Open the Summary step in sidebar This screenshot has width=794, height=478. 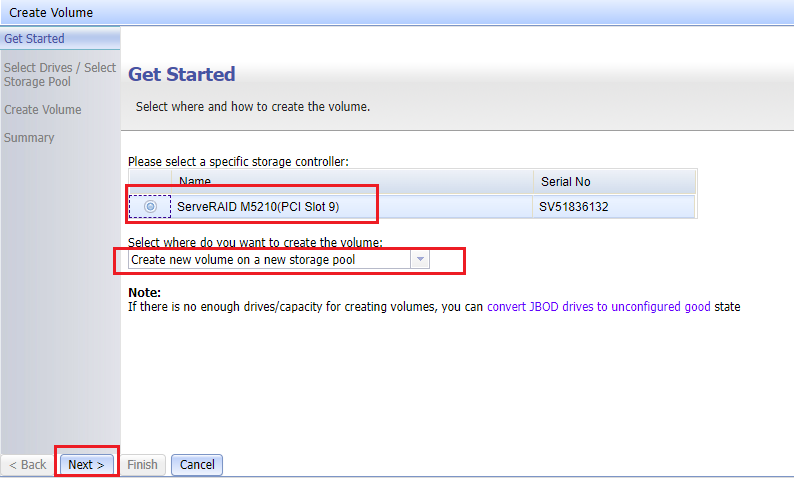(x=29, y=138)
